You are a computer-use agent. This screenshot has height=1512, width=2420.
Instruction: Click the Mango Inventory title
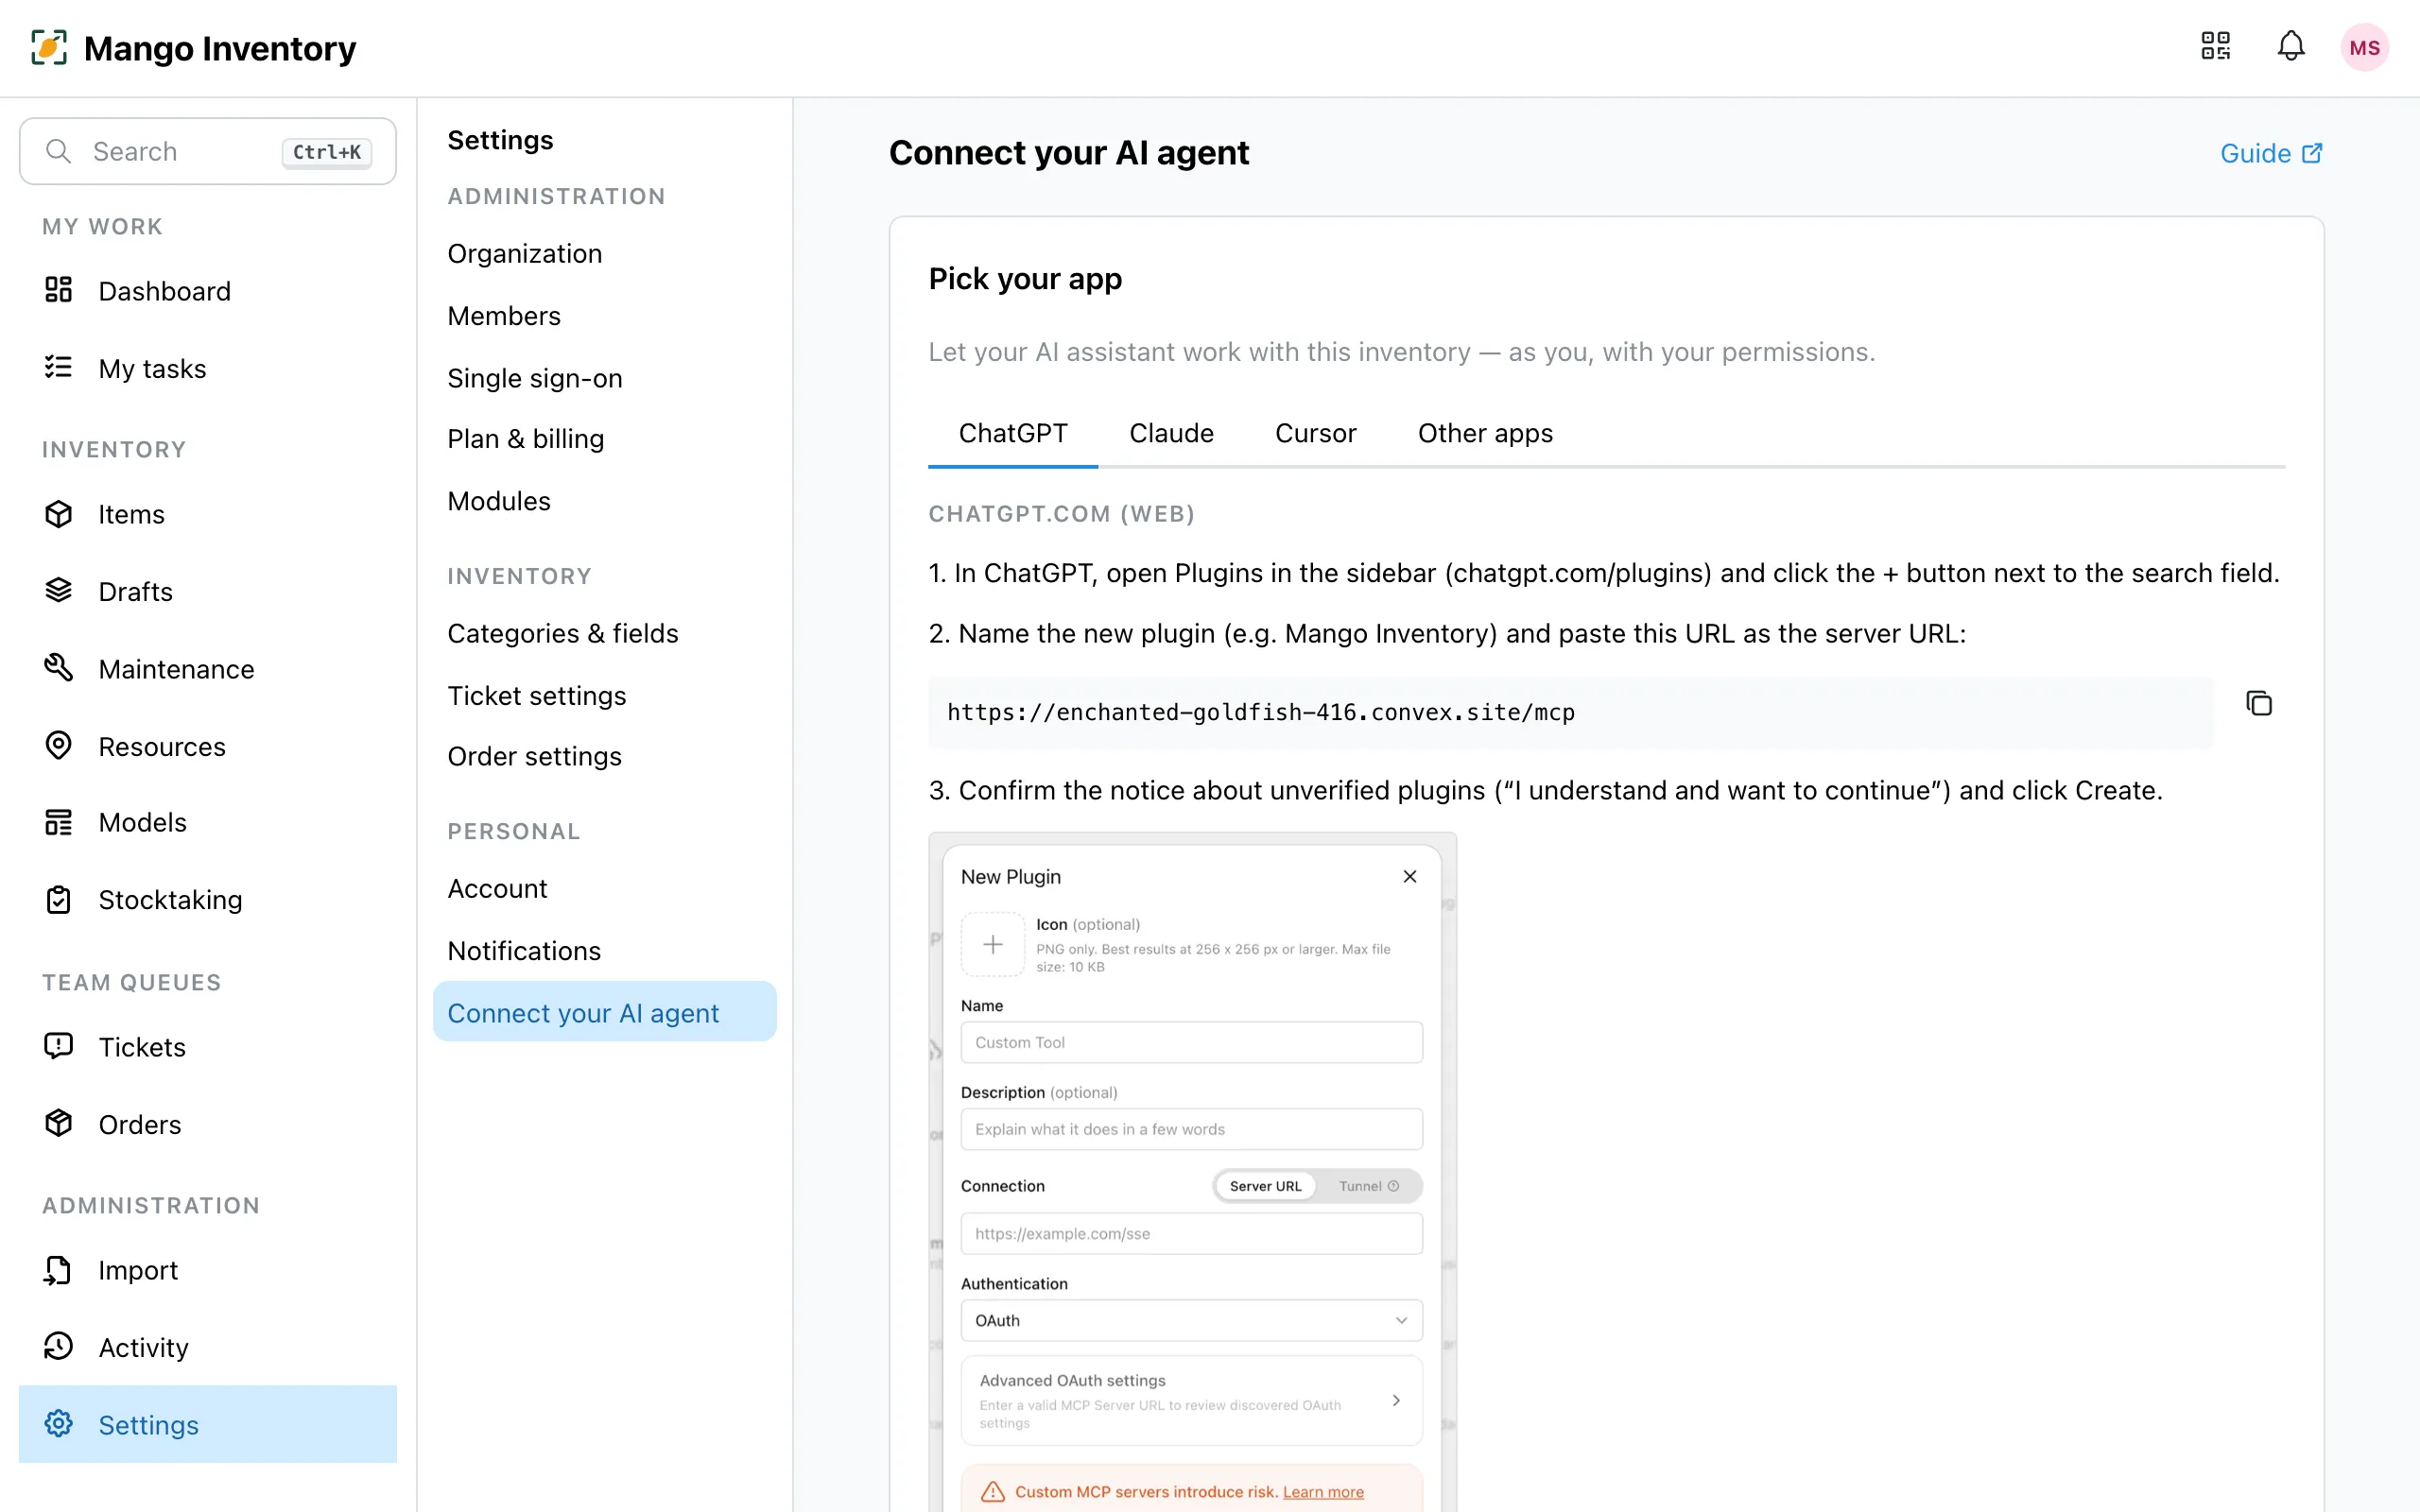tap(220, 47)
